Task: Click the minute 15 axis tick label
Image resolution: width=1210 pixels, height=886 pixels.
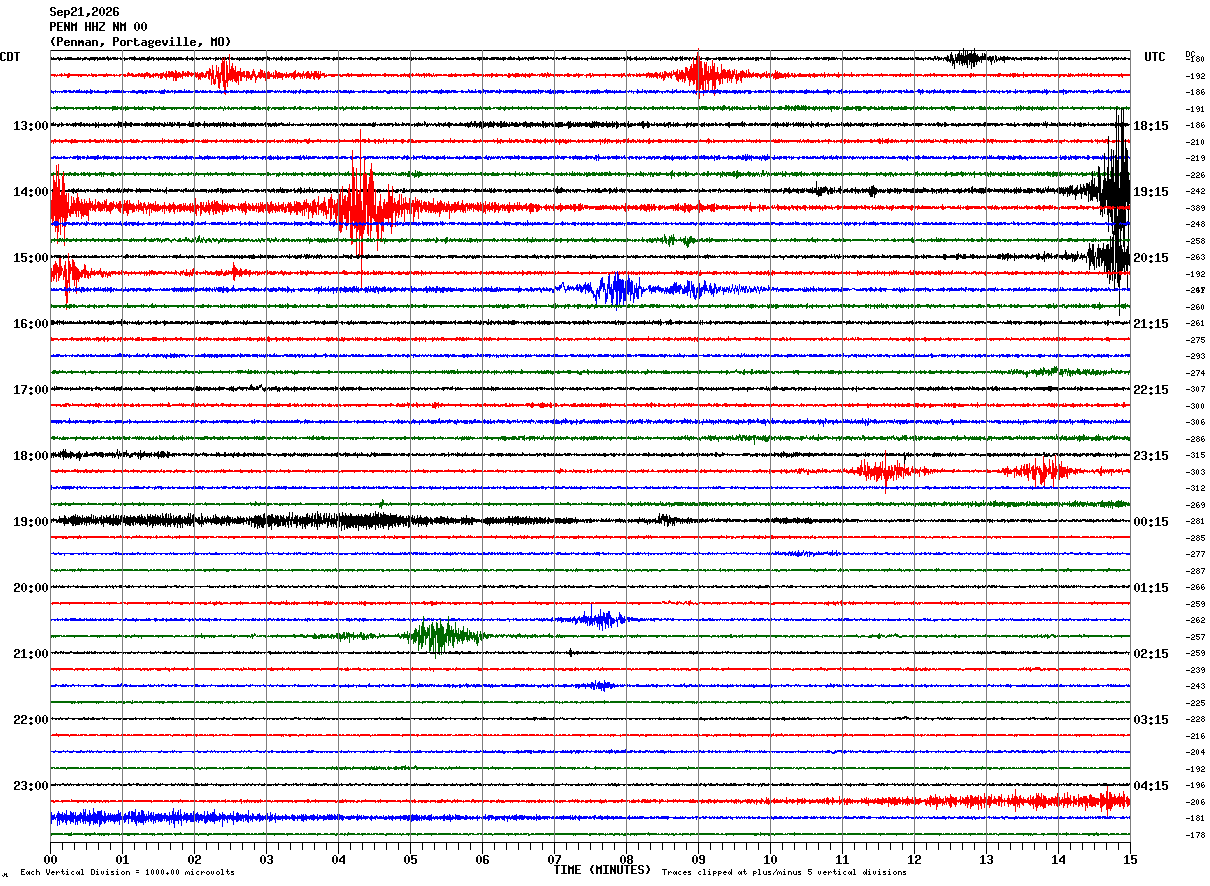Action: point(1130,859)
